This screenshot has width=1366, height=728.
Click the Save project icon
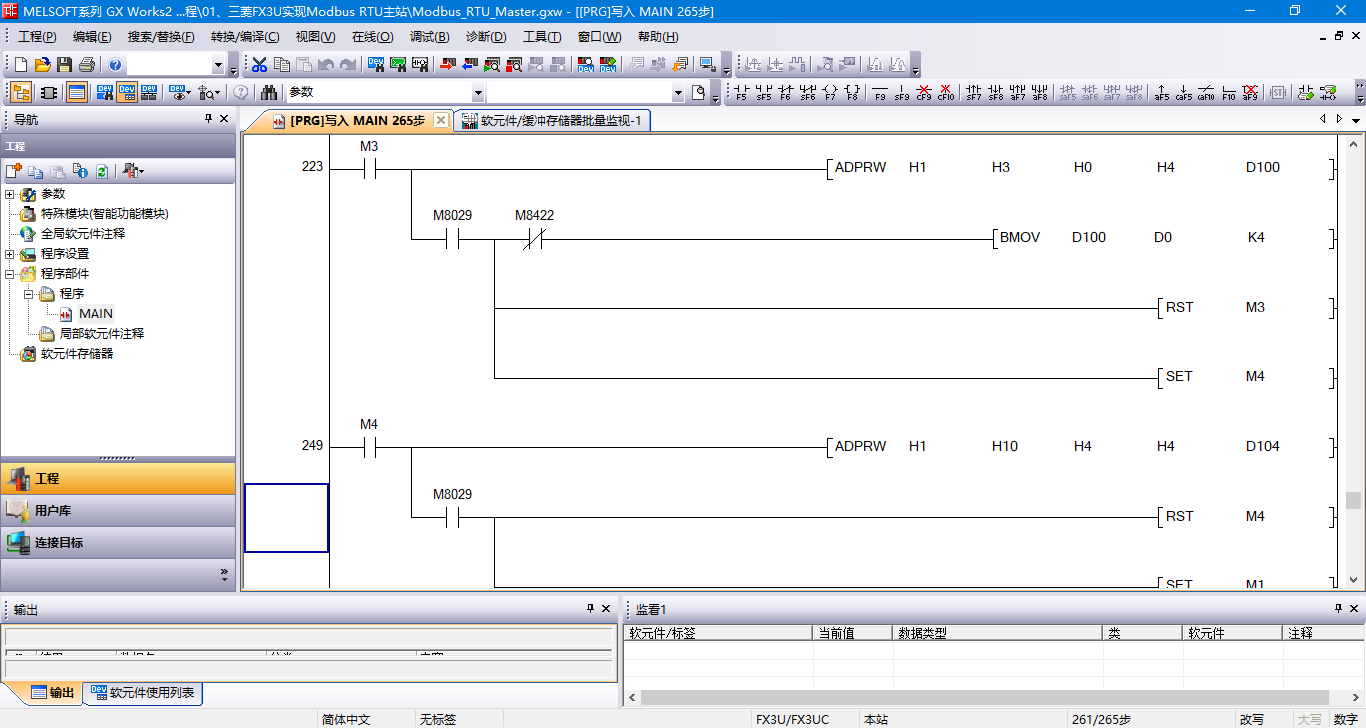click(64, 65)
